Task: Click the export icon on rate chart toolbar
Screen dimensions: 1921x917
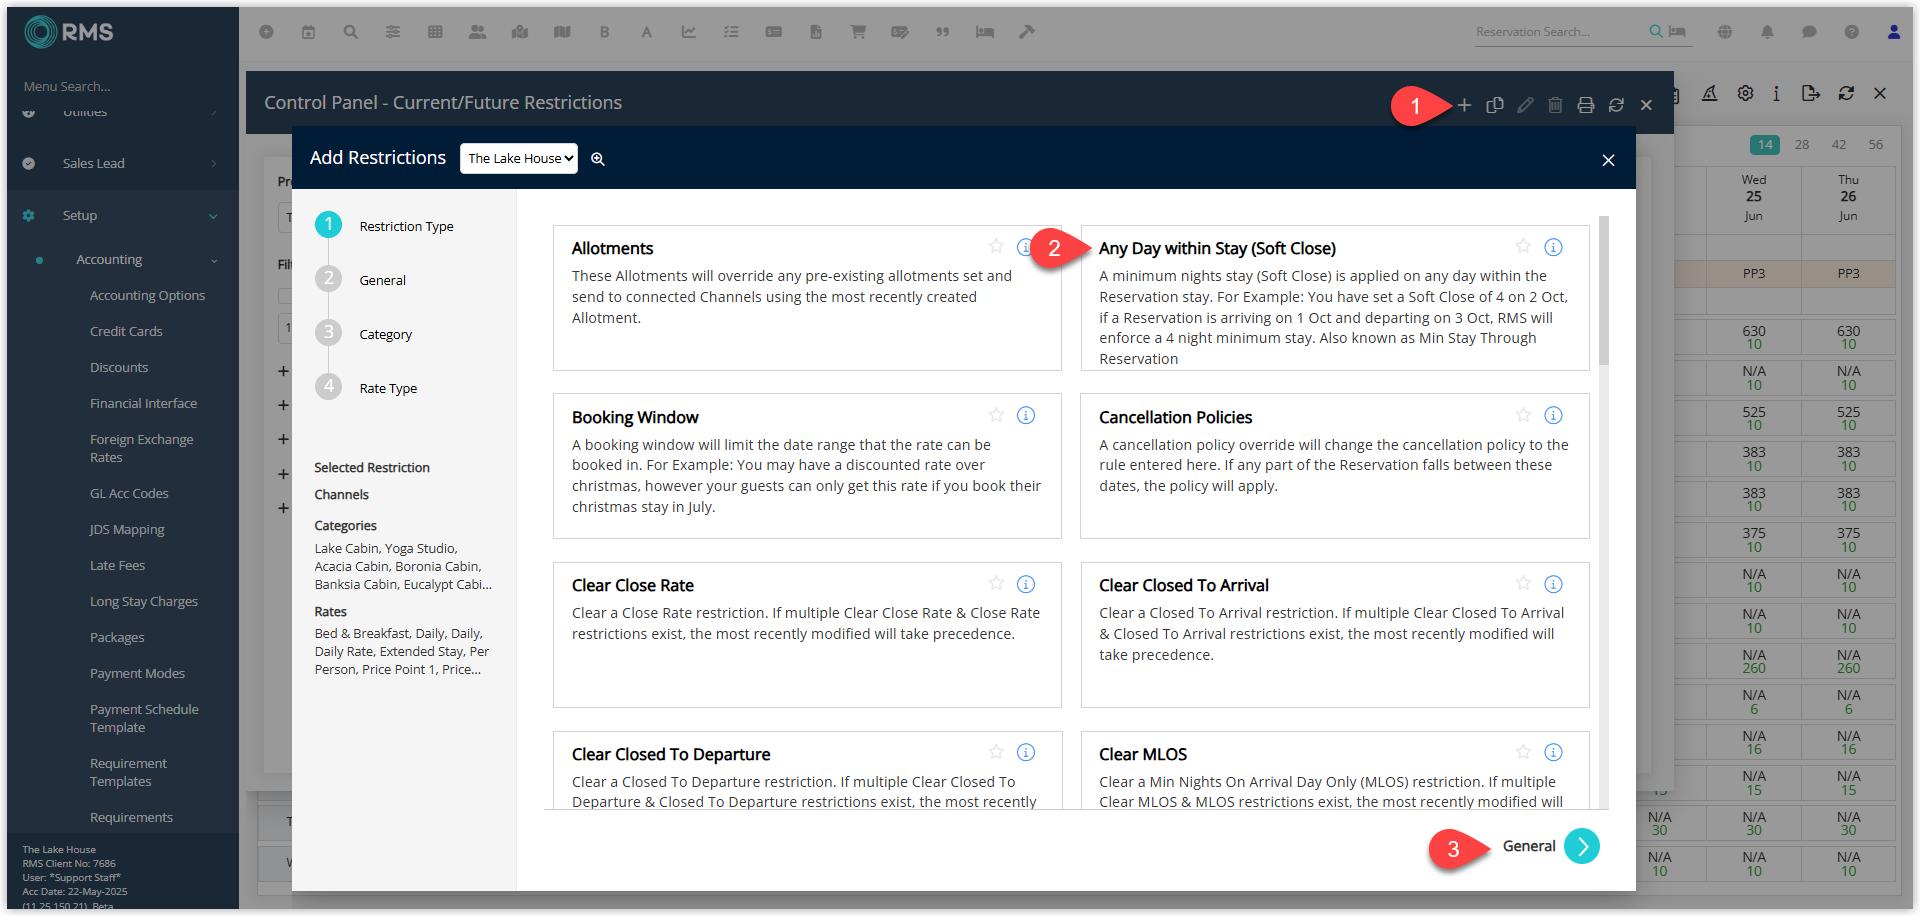Action: tap(1810, 93)
